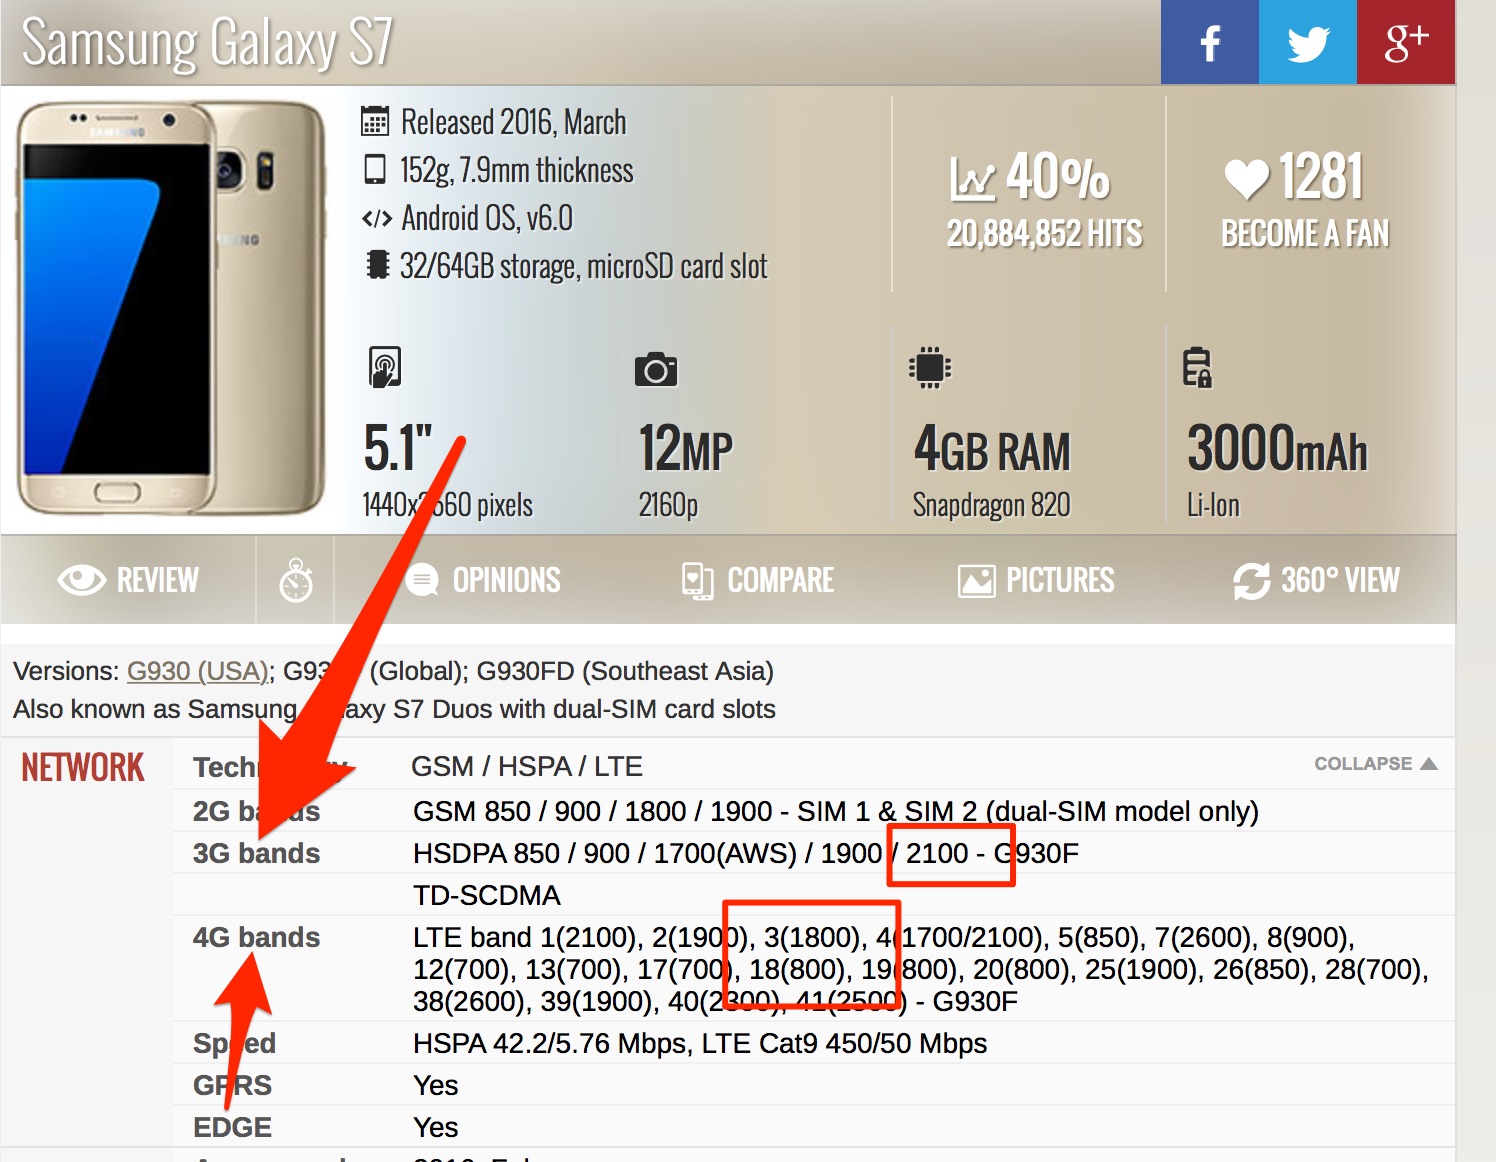1496x1162 pixels.
Task: Click the Samsung Galaxy S7 phone image
Action: coord(171,308)
